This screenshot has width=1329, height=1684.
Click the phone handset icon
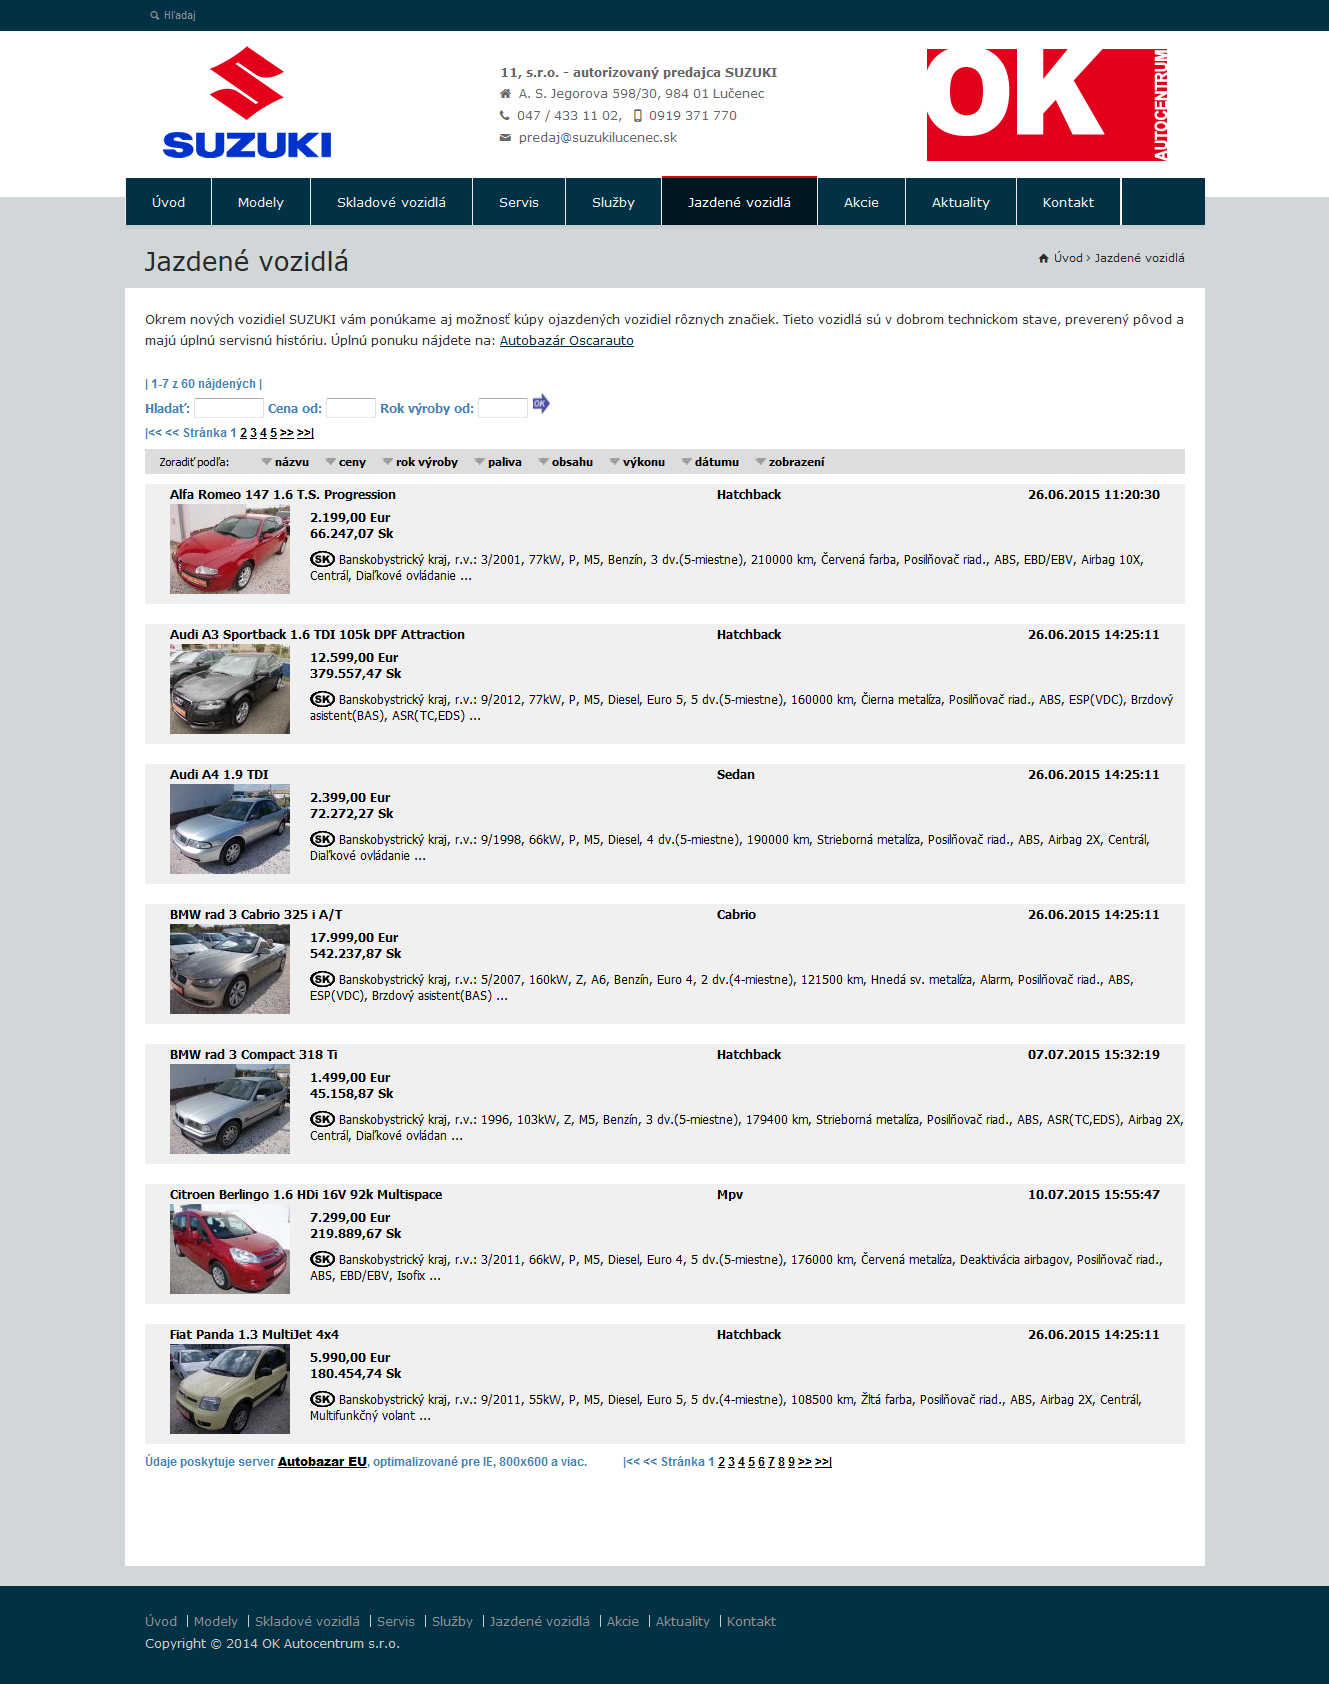(504, 116)
